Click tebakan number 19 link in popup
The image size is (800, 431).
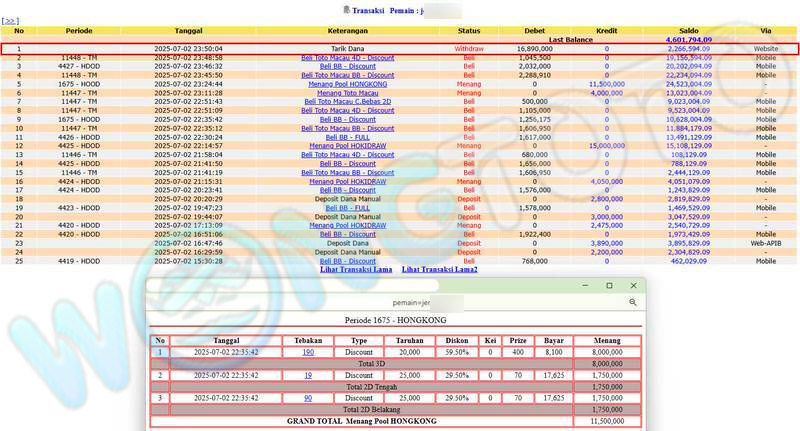click(308, 374)
